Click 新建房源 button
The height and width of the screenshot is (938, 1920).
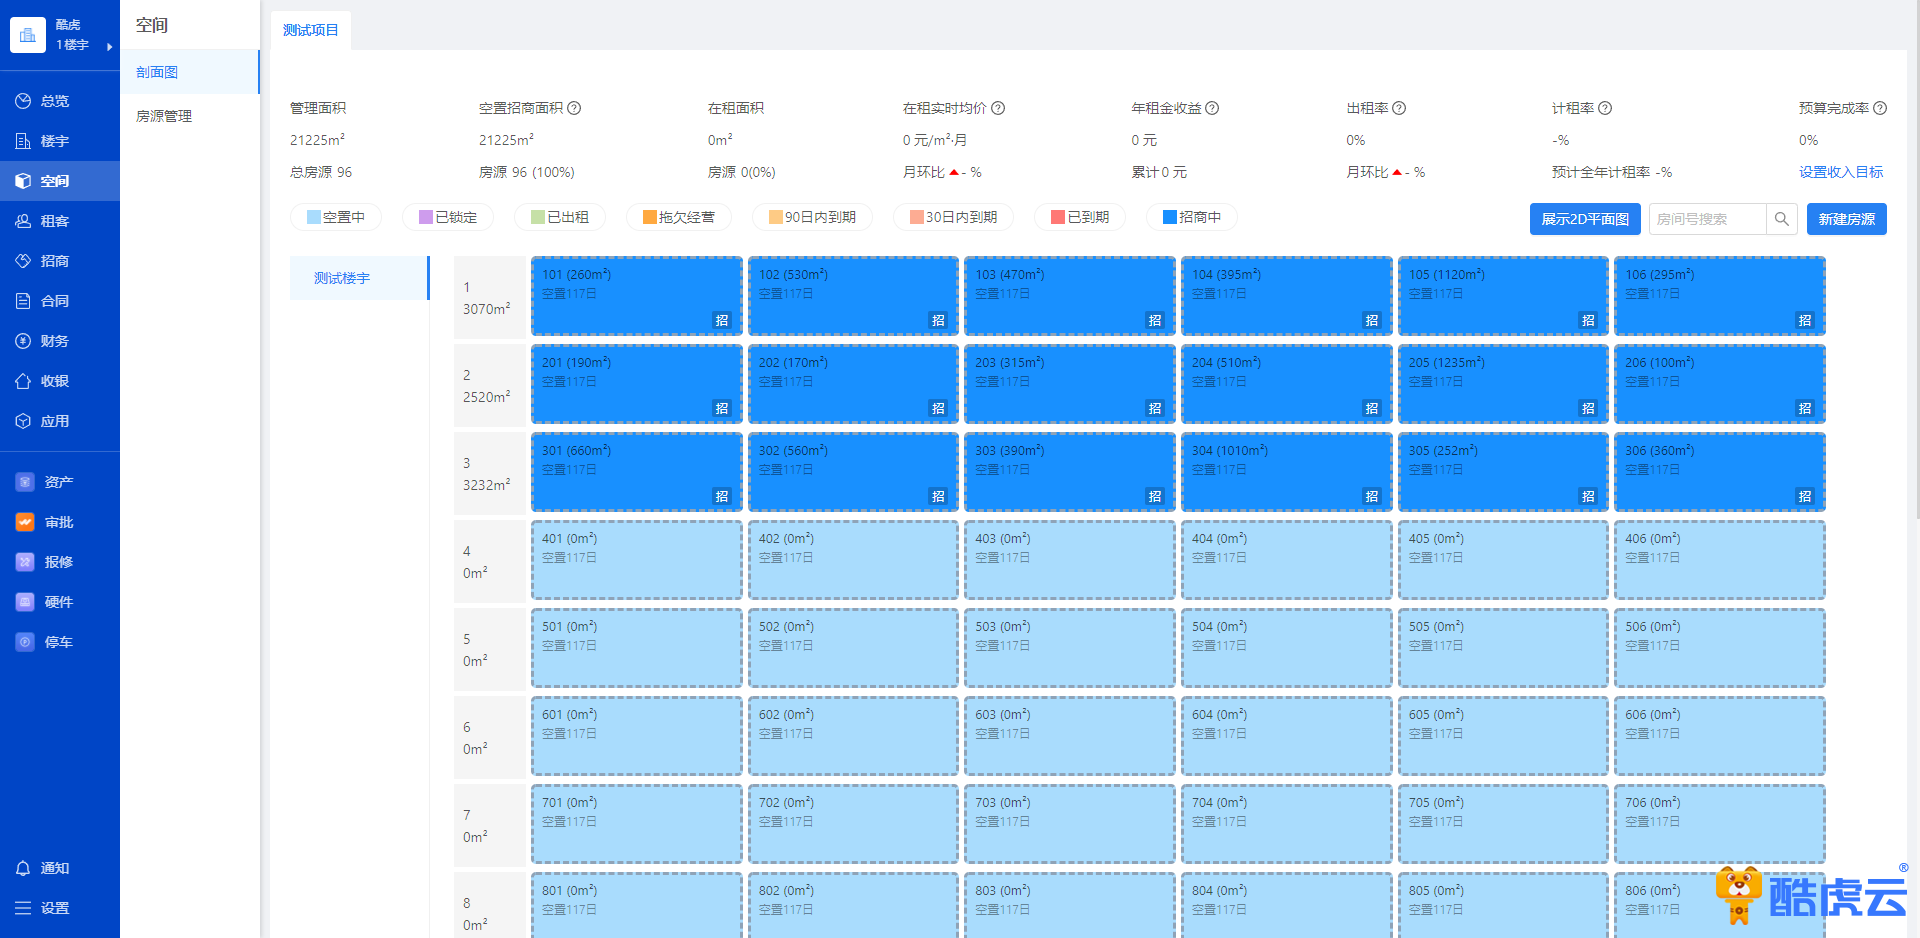point(1847,219)
